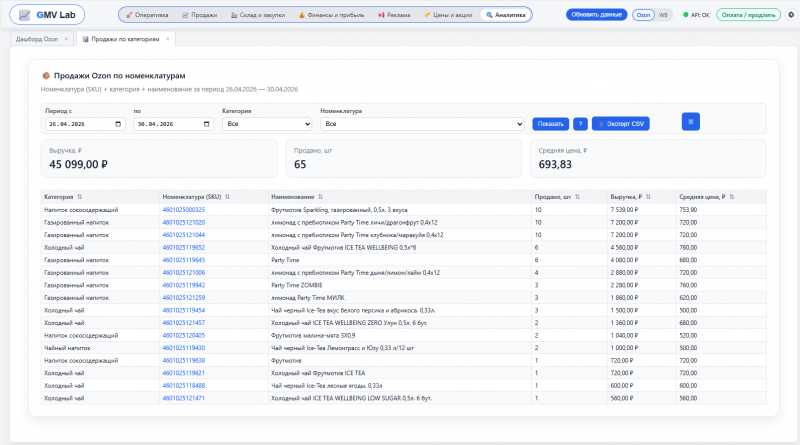Close the Дашборд Ozon tab
This screenshot has height=445, width=800.
click(x=66, y=39)
